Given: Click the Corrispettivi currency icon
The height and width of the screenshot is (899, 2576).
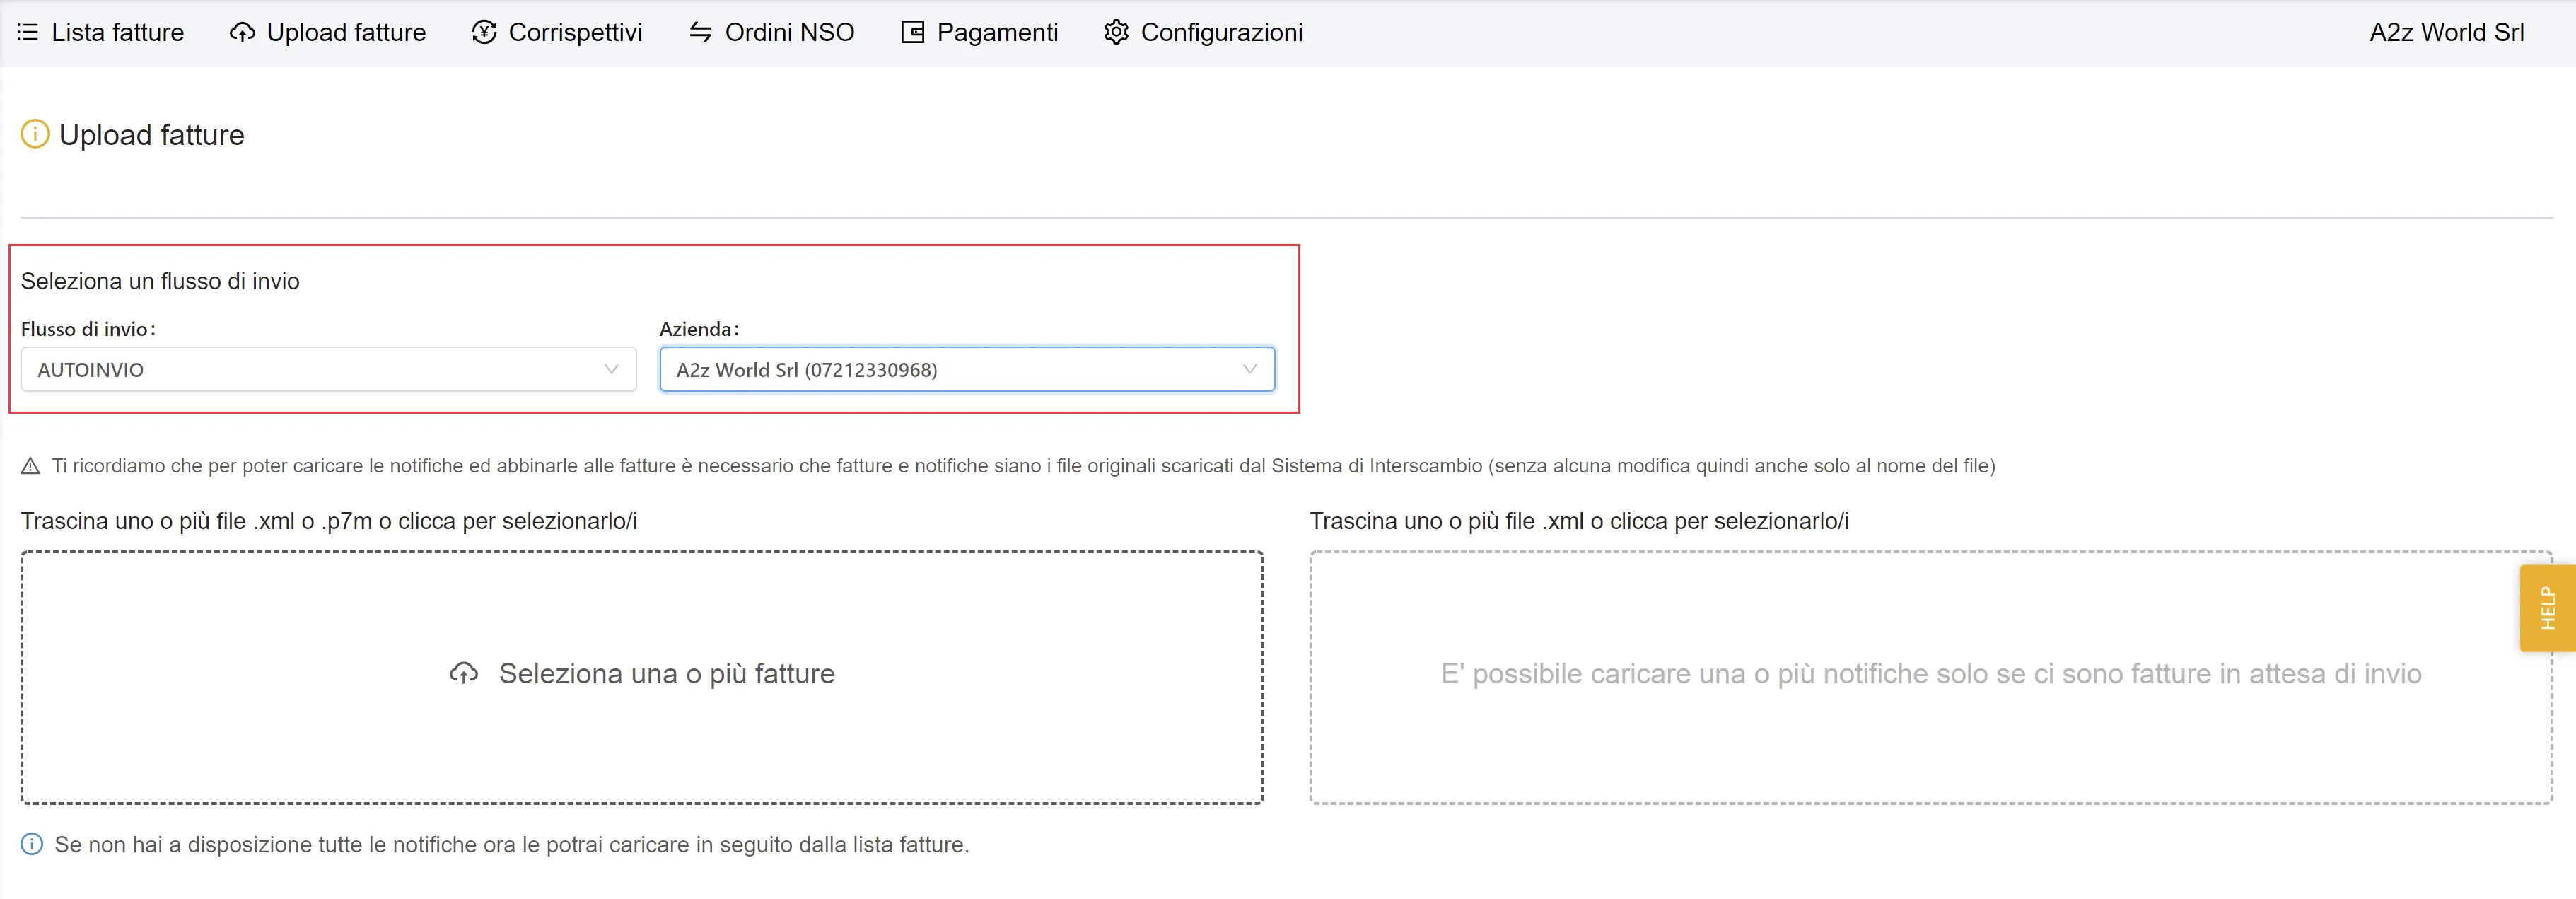Looking at the screenshot, I should click(x=484, y=33).
